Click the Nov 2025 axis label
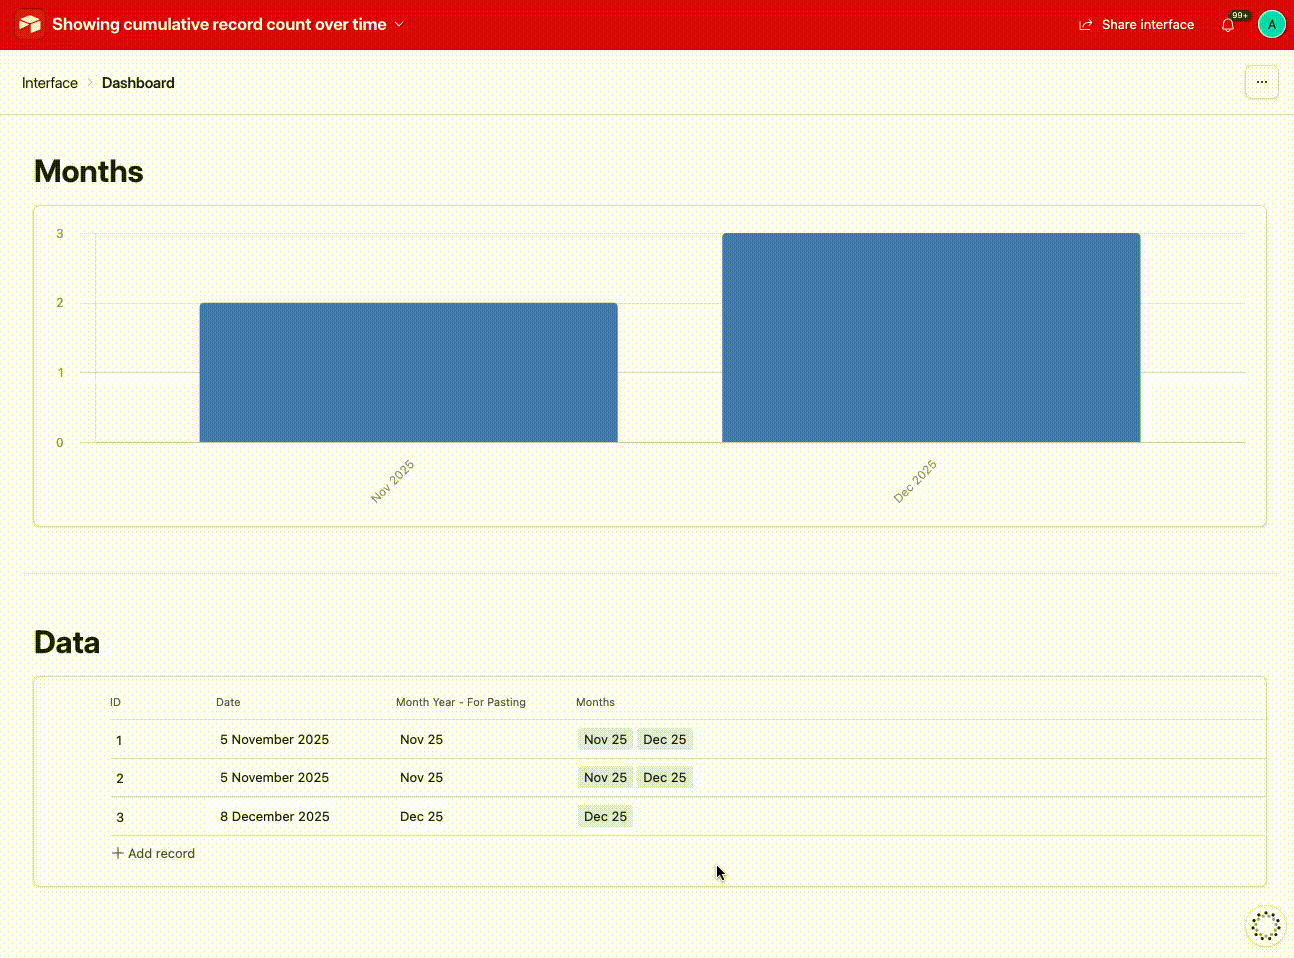Image resolution: width=1294 pixels, height=958 pixels. click(x=392, y=481)
